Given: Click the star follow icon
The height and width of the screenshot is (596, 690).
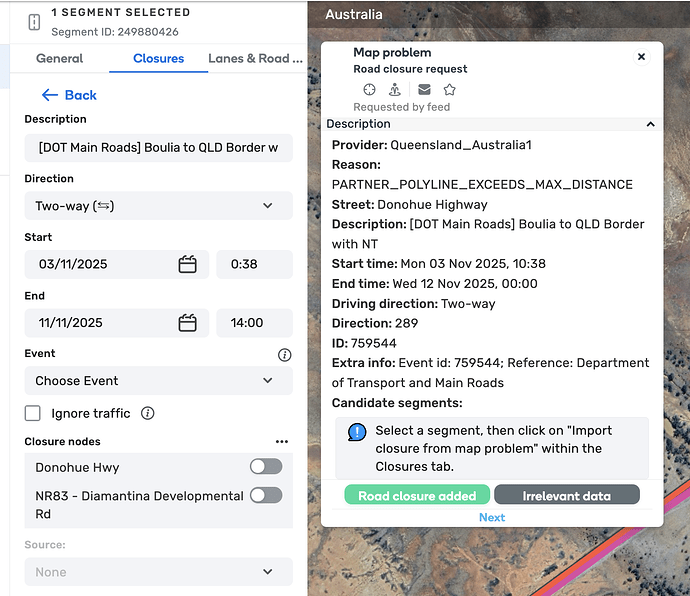Looking at the screenshot, I should coord(450,89).
